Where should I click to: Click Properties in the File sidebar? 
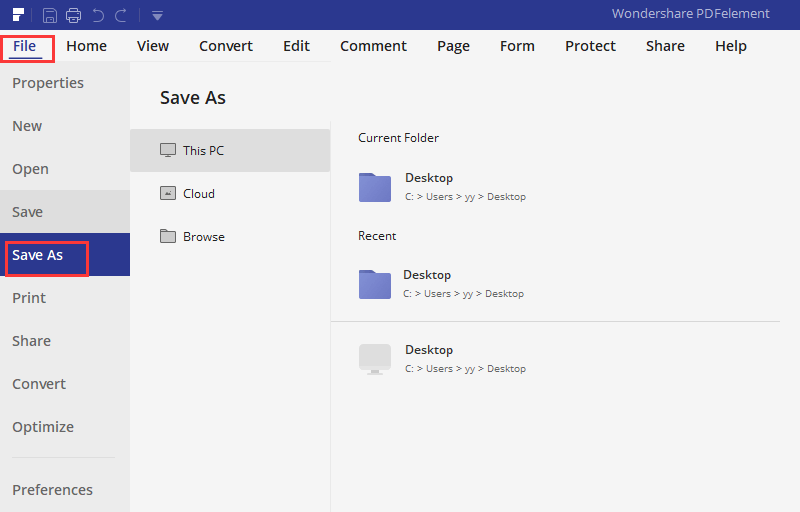pos(48,83)
